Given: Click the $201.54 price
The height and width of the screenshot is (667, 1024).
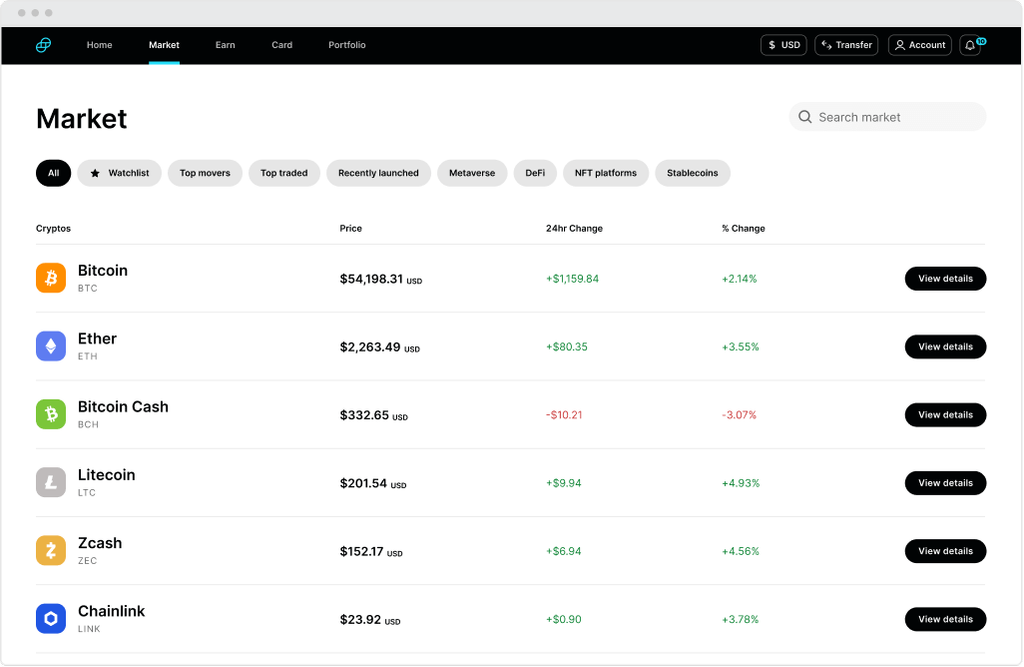Looking at the screenshot, I should [x=363, y=483].
